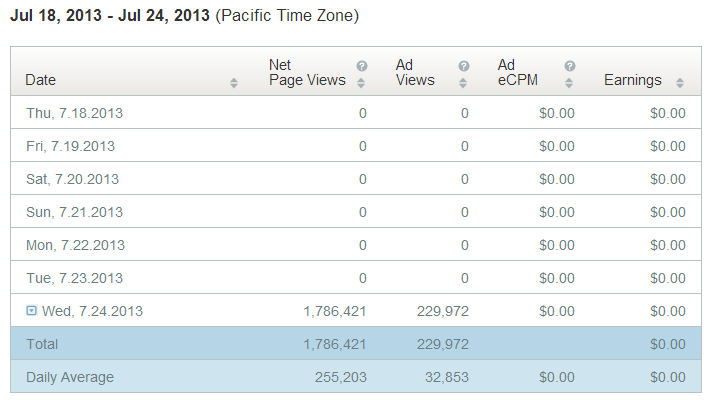Image resolution: width=719 pixels, height=400 pixels.
Task: Select the Thu, 7.18.2013 row date
Action: click(74, 113)
